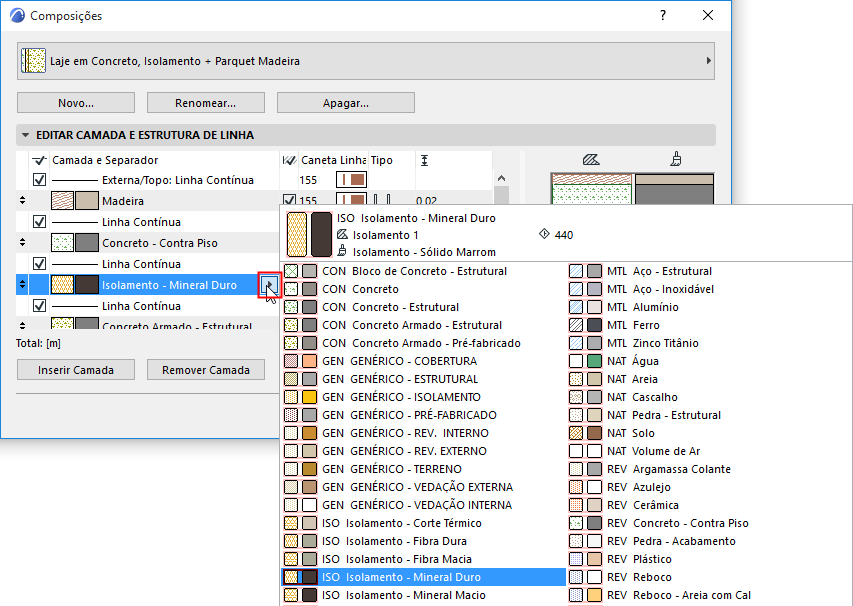The image size is (853, 606).
Task: Select MTL Aço - Estrutural material
Action: pyautogui.click(x=709, y=271)
